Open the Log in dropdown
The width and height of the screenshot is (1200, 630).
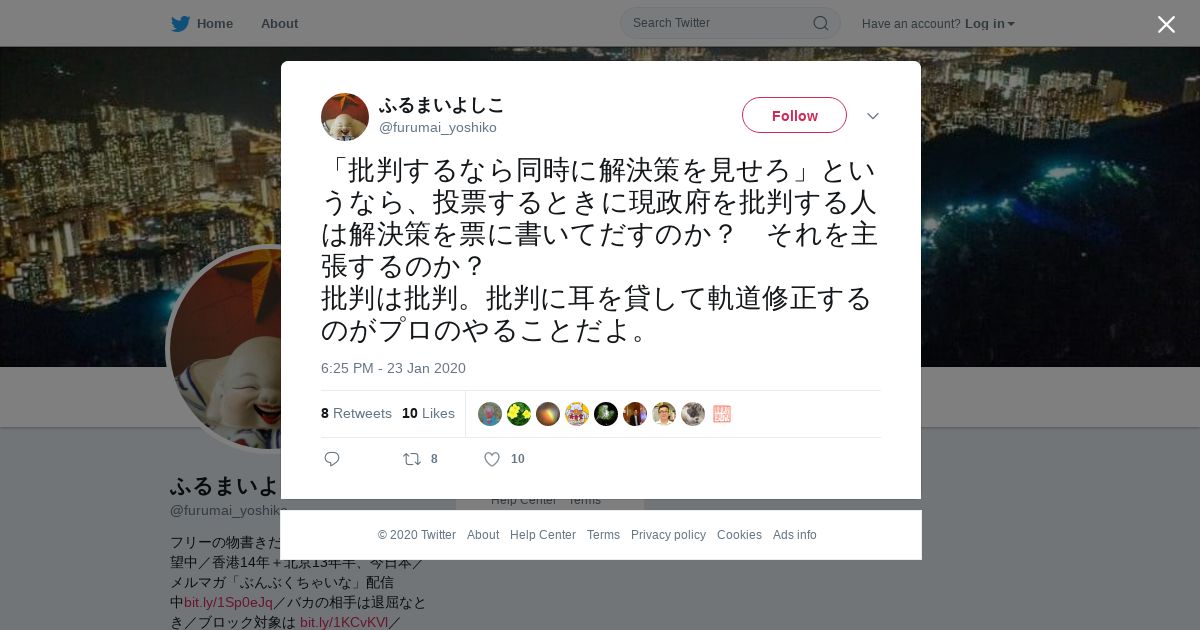tap(990, 24)
